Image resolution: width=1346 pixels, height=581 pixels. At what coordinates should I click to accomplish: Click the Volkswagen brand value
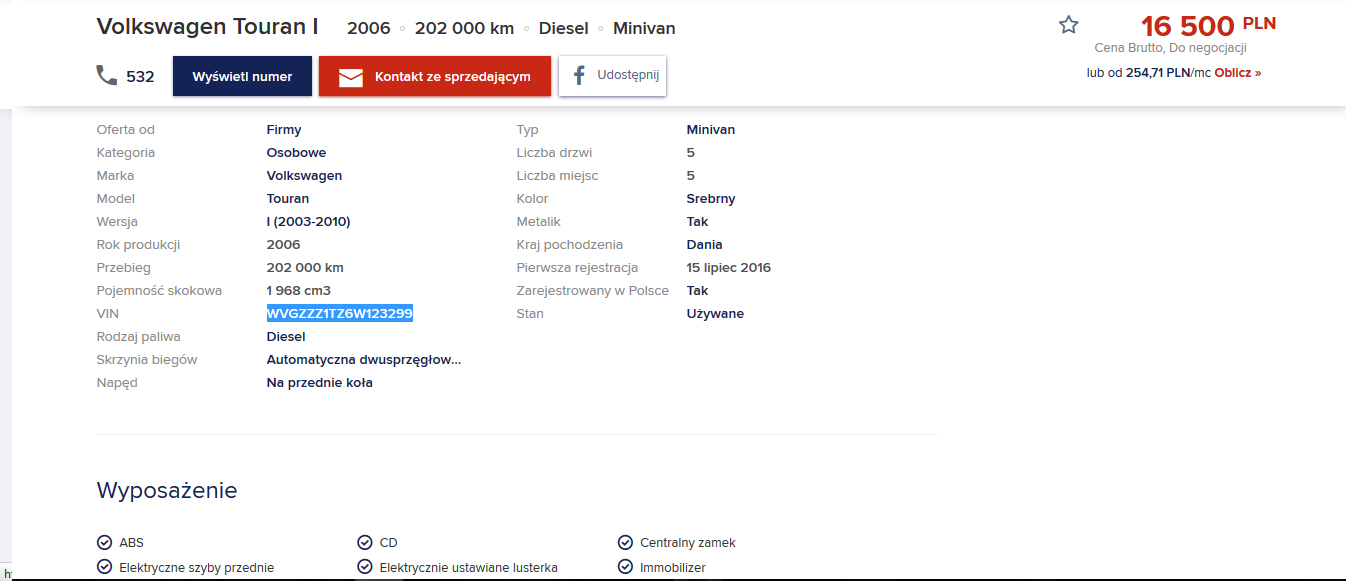[304, 176]
